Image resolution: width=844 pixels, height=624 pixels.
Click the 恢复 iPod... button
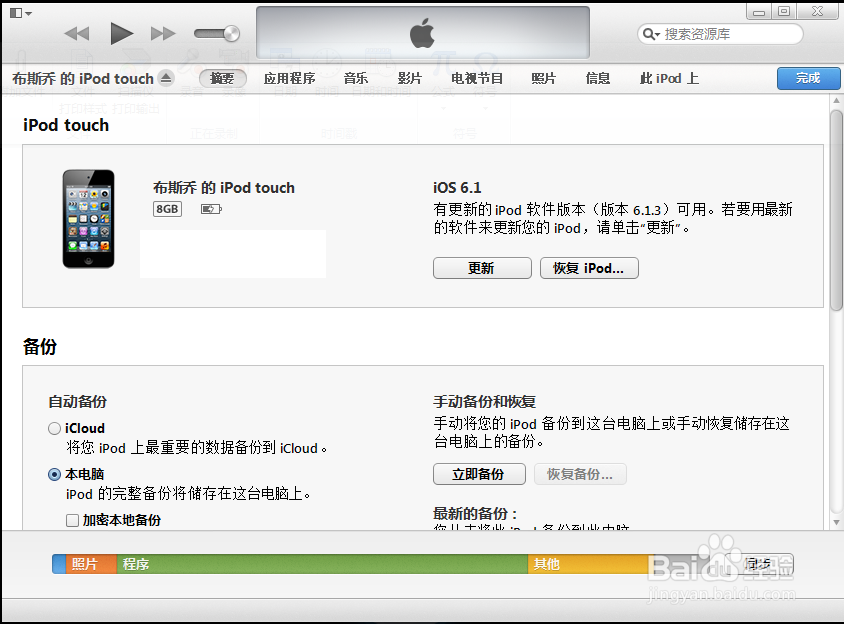589,268
